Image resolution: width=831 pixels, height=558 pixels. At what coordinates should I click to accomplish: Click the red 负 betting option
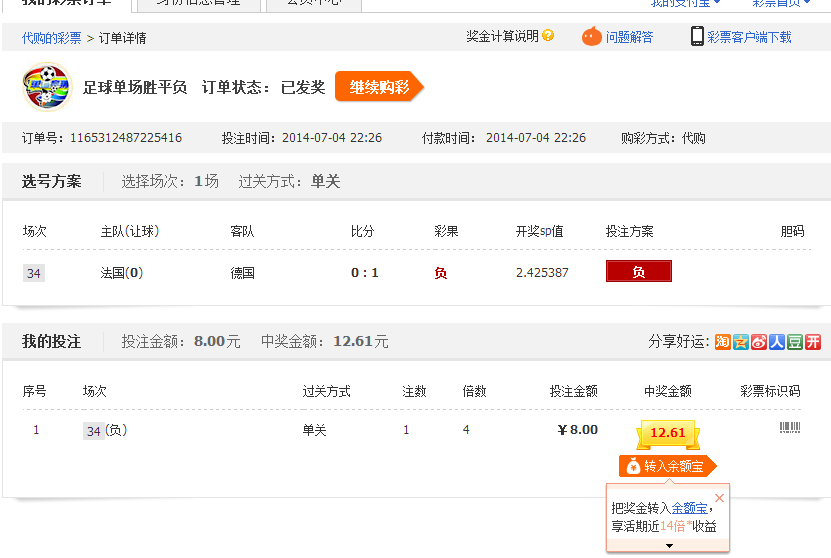coord(639,271)
